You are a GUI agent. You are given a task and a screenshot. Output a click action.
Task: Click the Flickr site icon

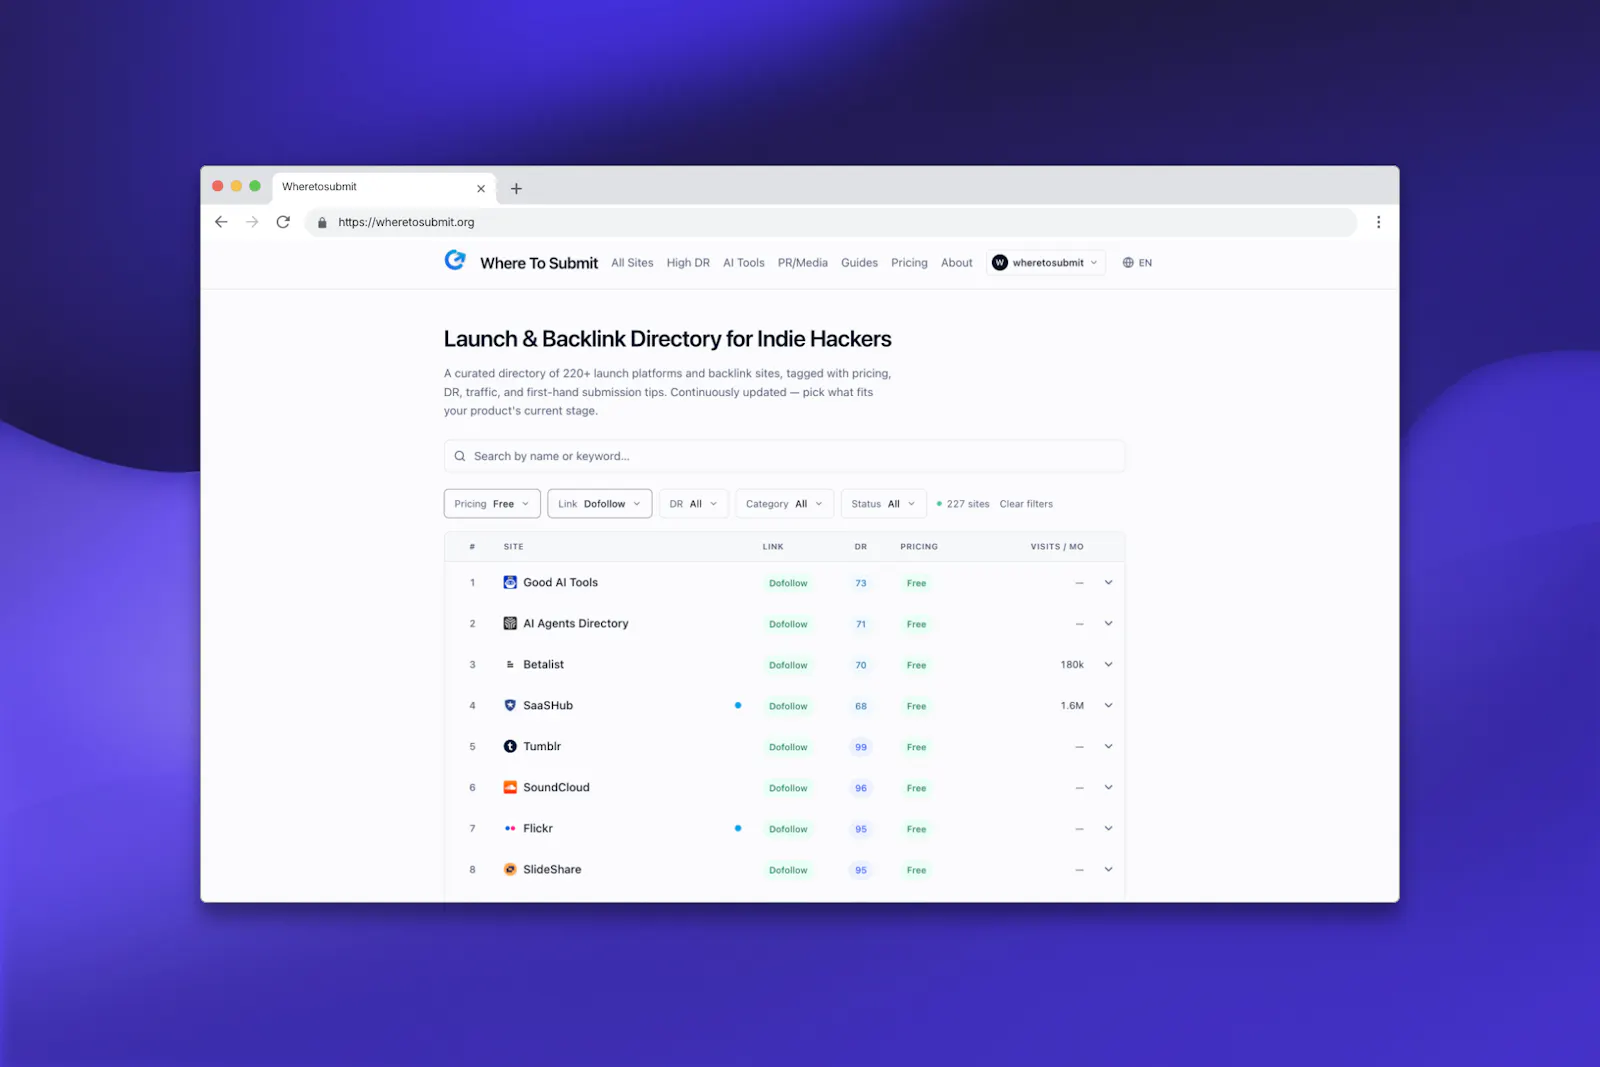[x=510, y=828]
